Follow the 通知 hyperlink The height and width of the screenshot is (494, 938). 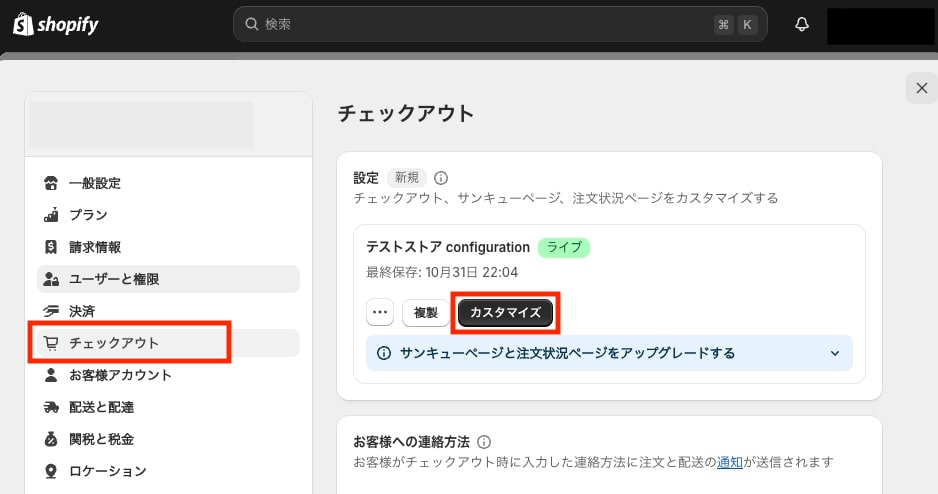coord(729,462)
